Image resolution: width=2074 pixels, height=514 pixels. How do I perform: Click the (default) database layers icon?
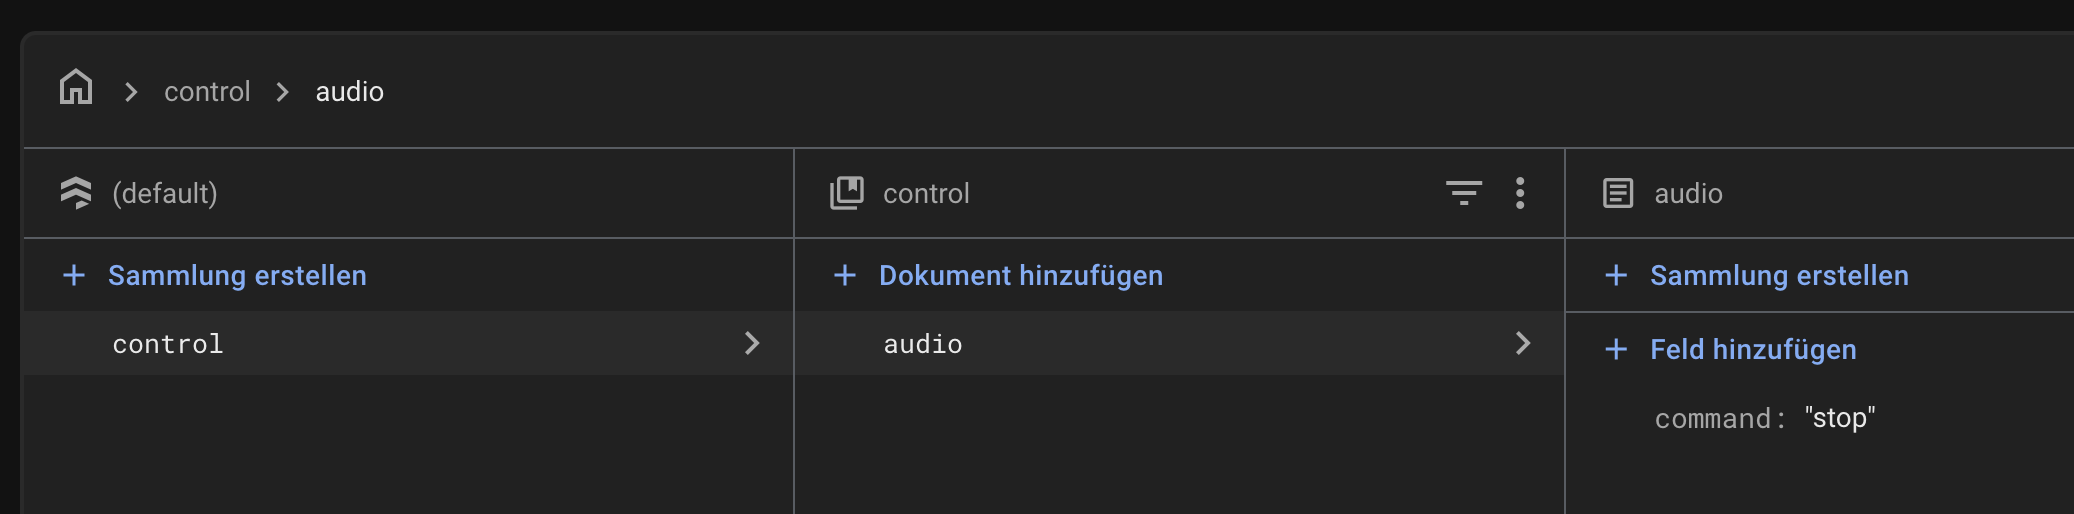75,193
